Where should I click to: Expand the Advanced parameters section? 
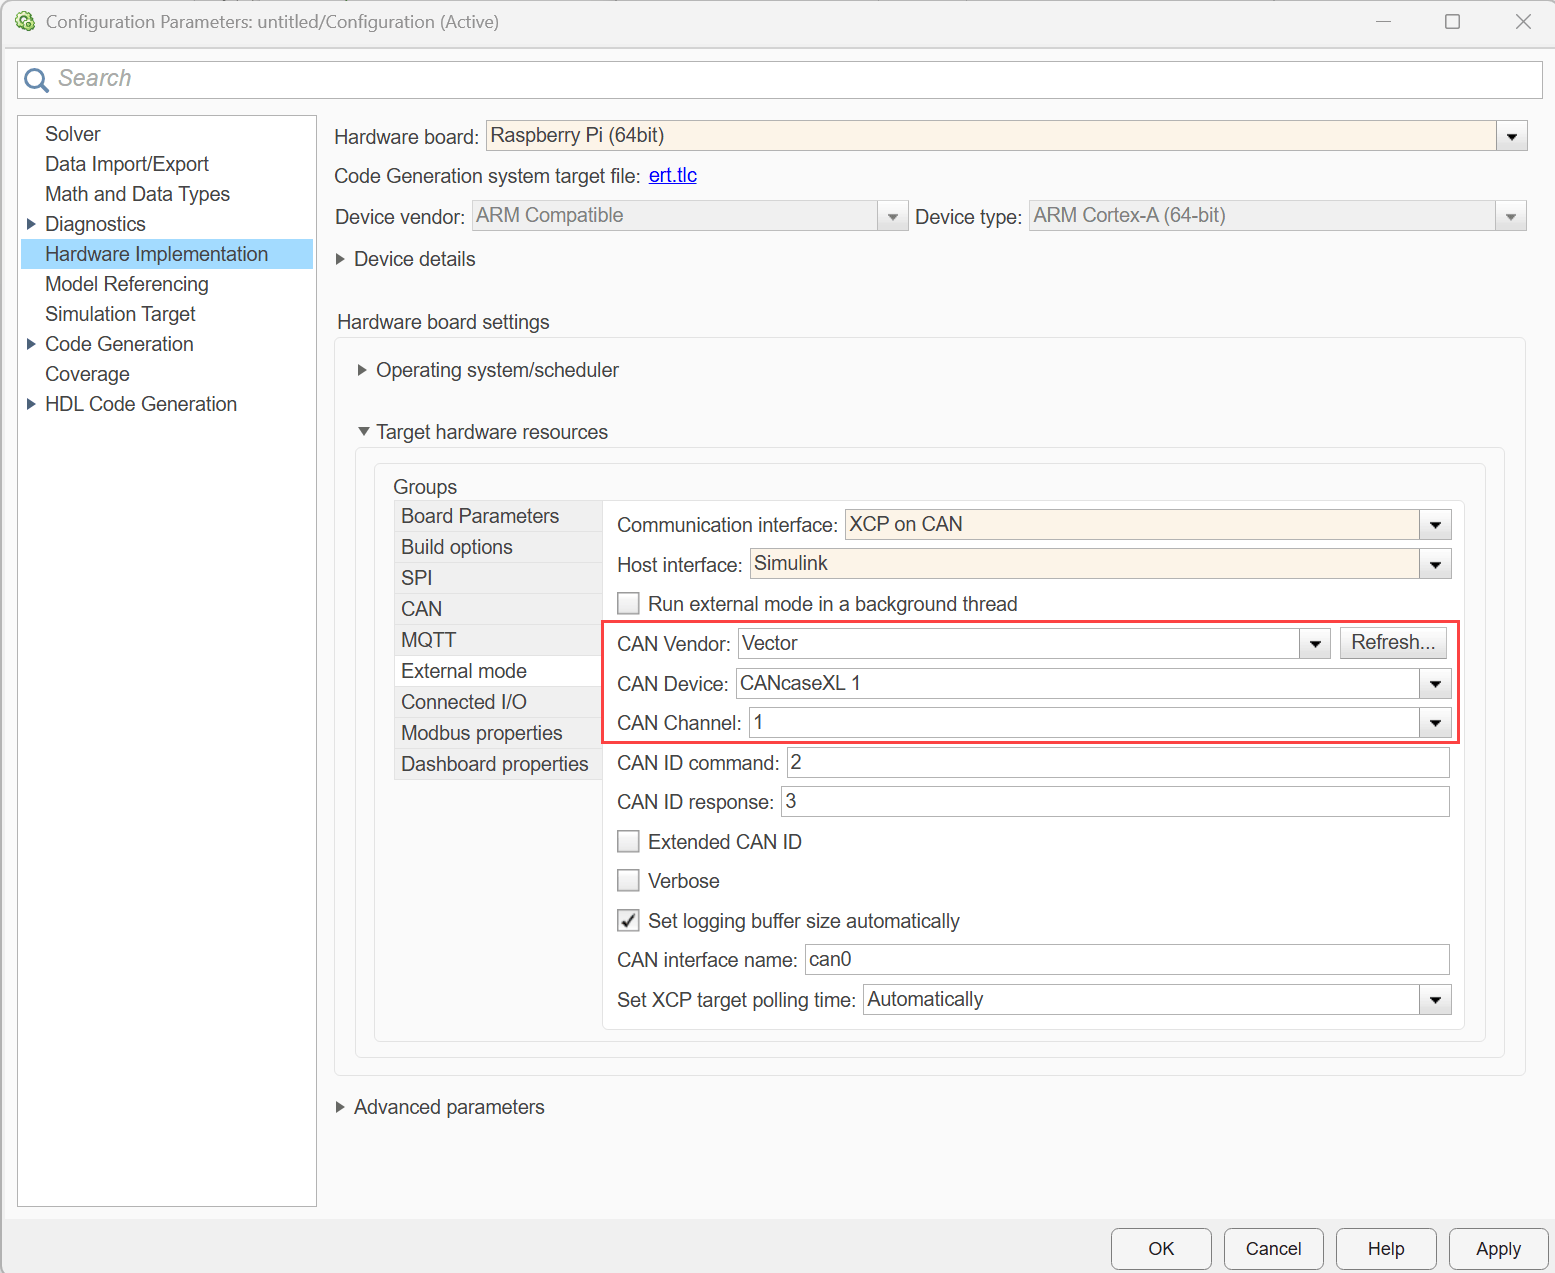pos(340,1107)
